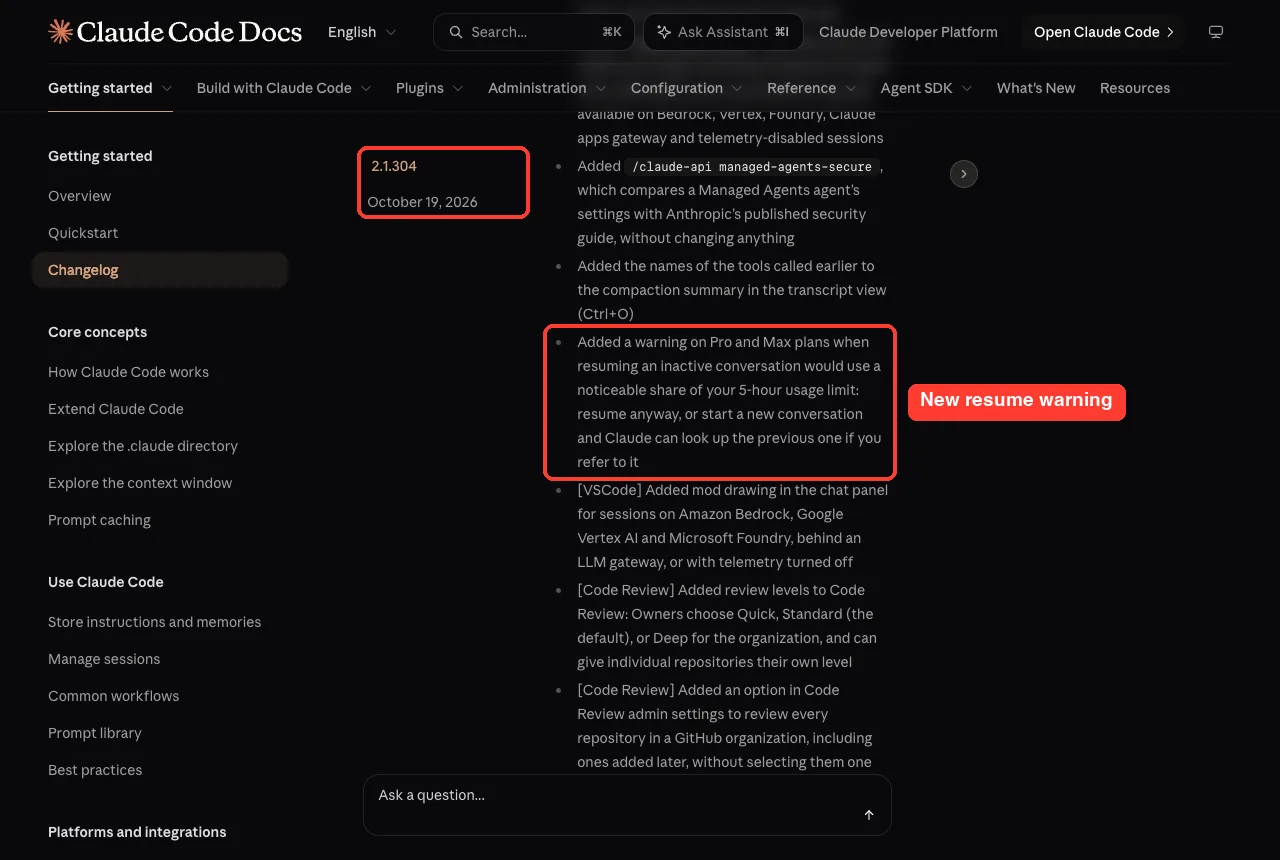
Task: Click the /claude-api managed-agents-secure code text
Action: coord(752,166)
